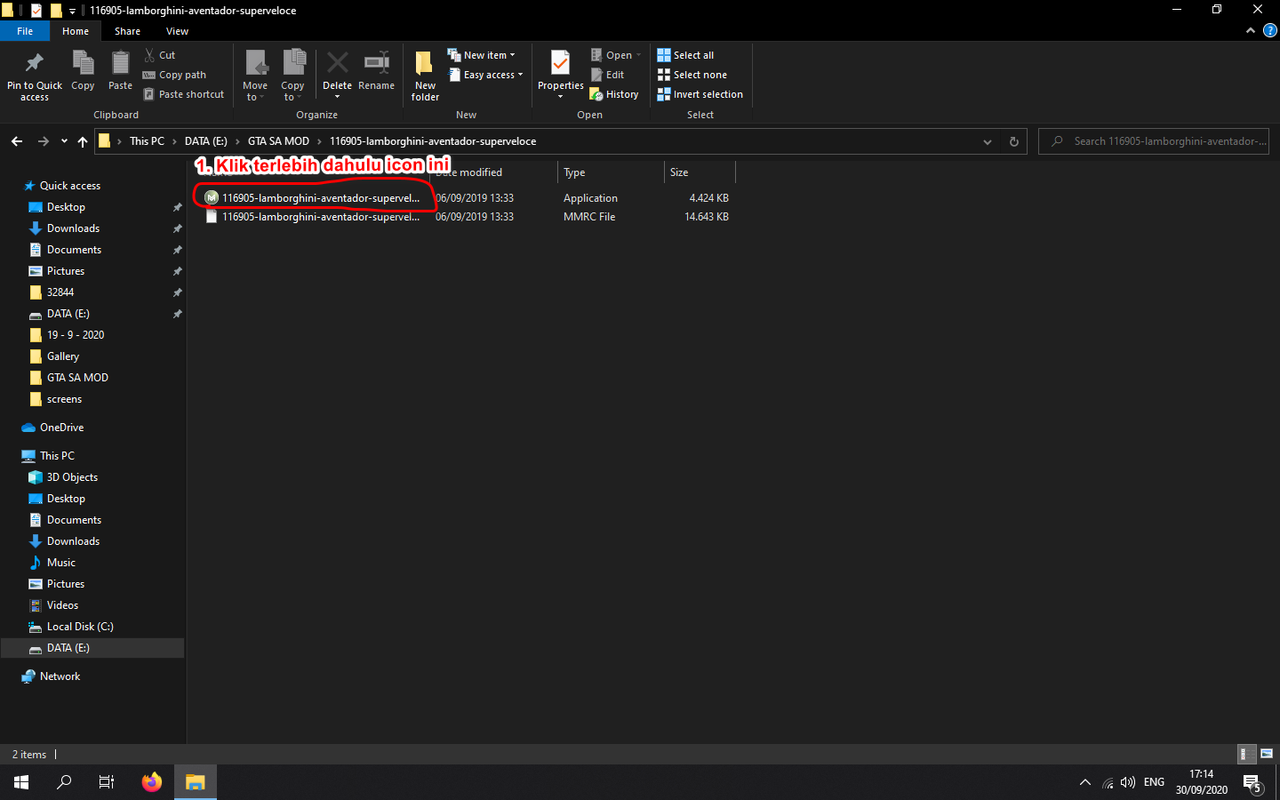Open the 32844 folder in sidebar
The image size is (1280, 800).
[x=60, y=292]
